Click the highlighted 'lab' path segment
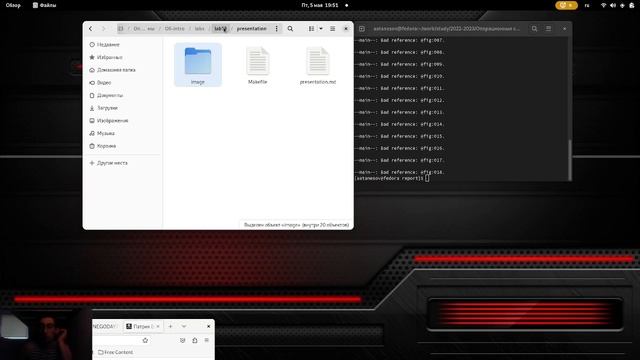Screen dimensions: 640x360 coord(220,29)
